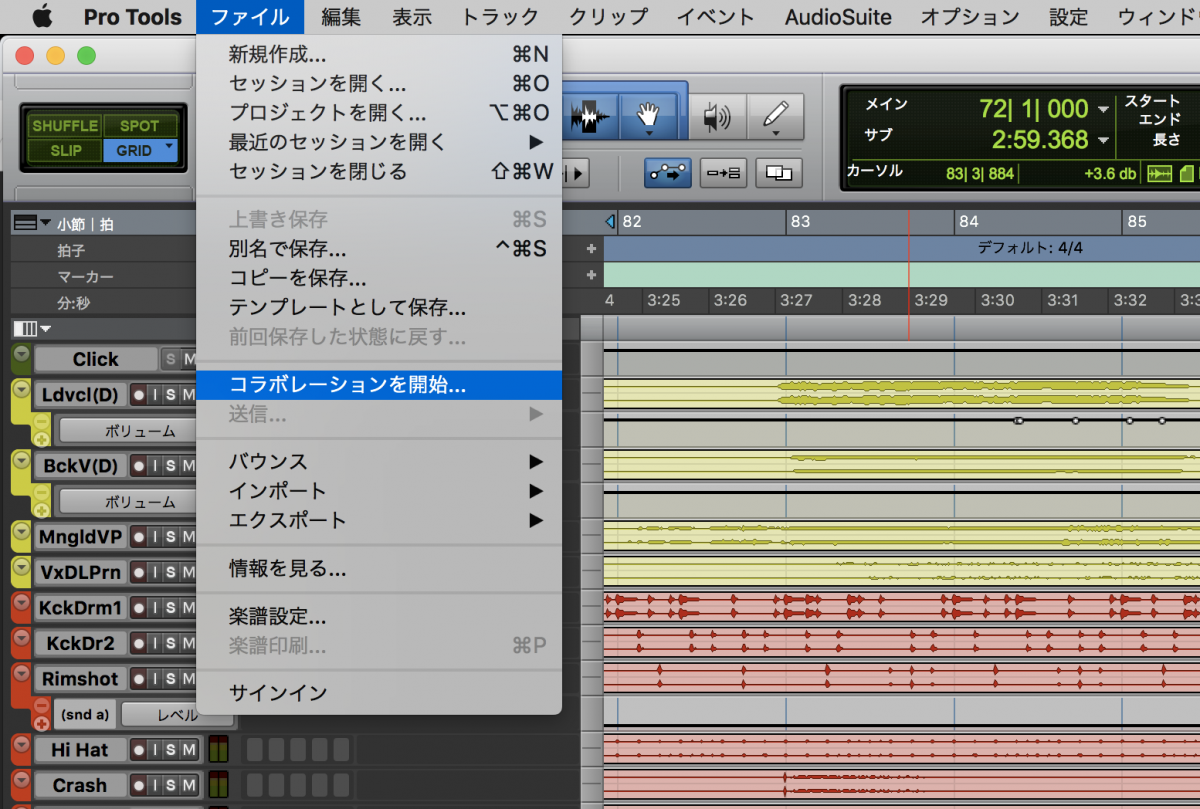Remove the BckV(D) volume automation lane
Viewport: 1200px width, 809px height.
[41, 493]
